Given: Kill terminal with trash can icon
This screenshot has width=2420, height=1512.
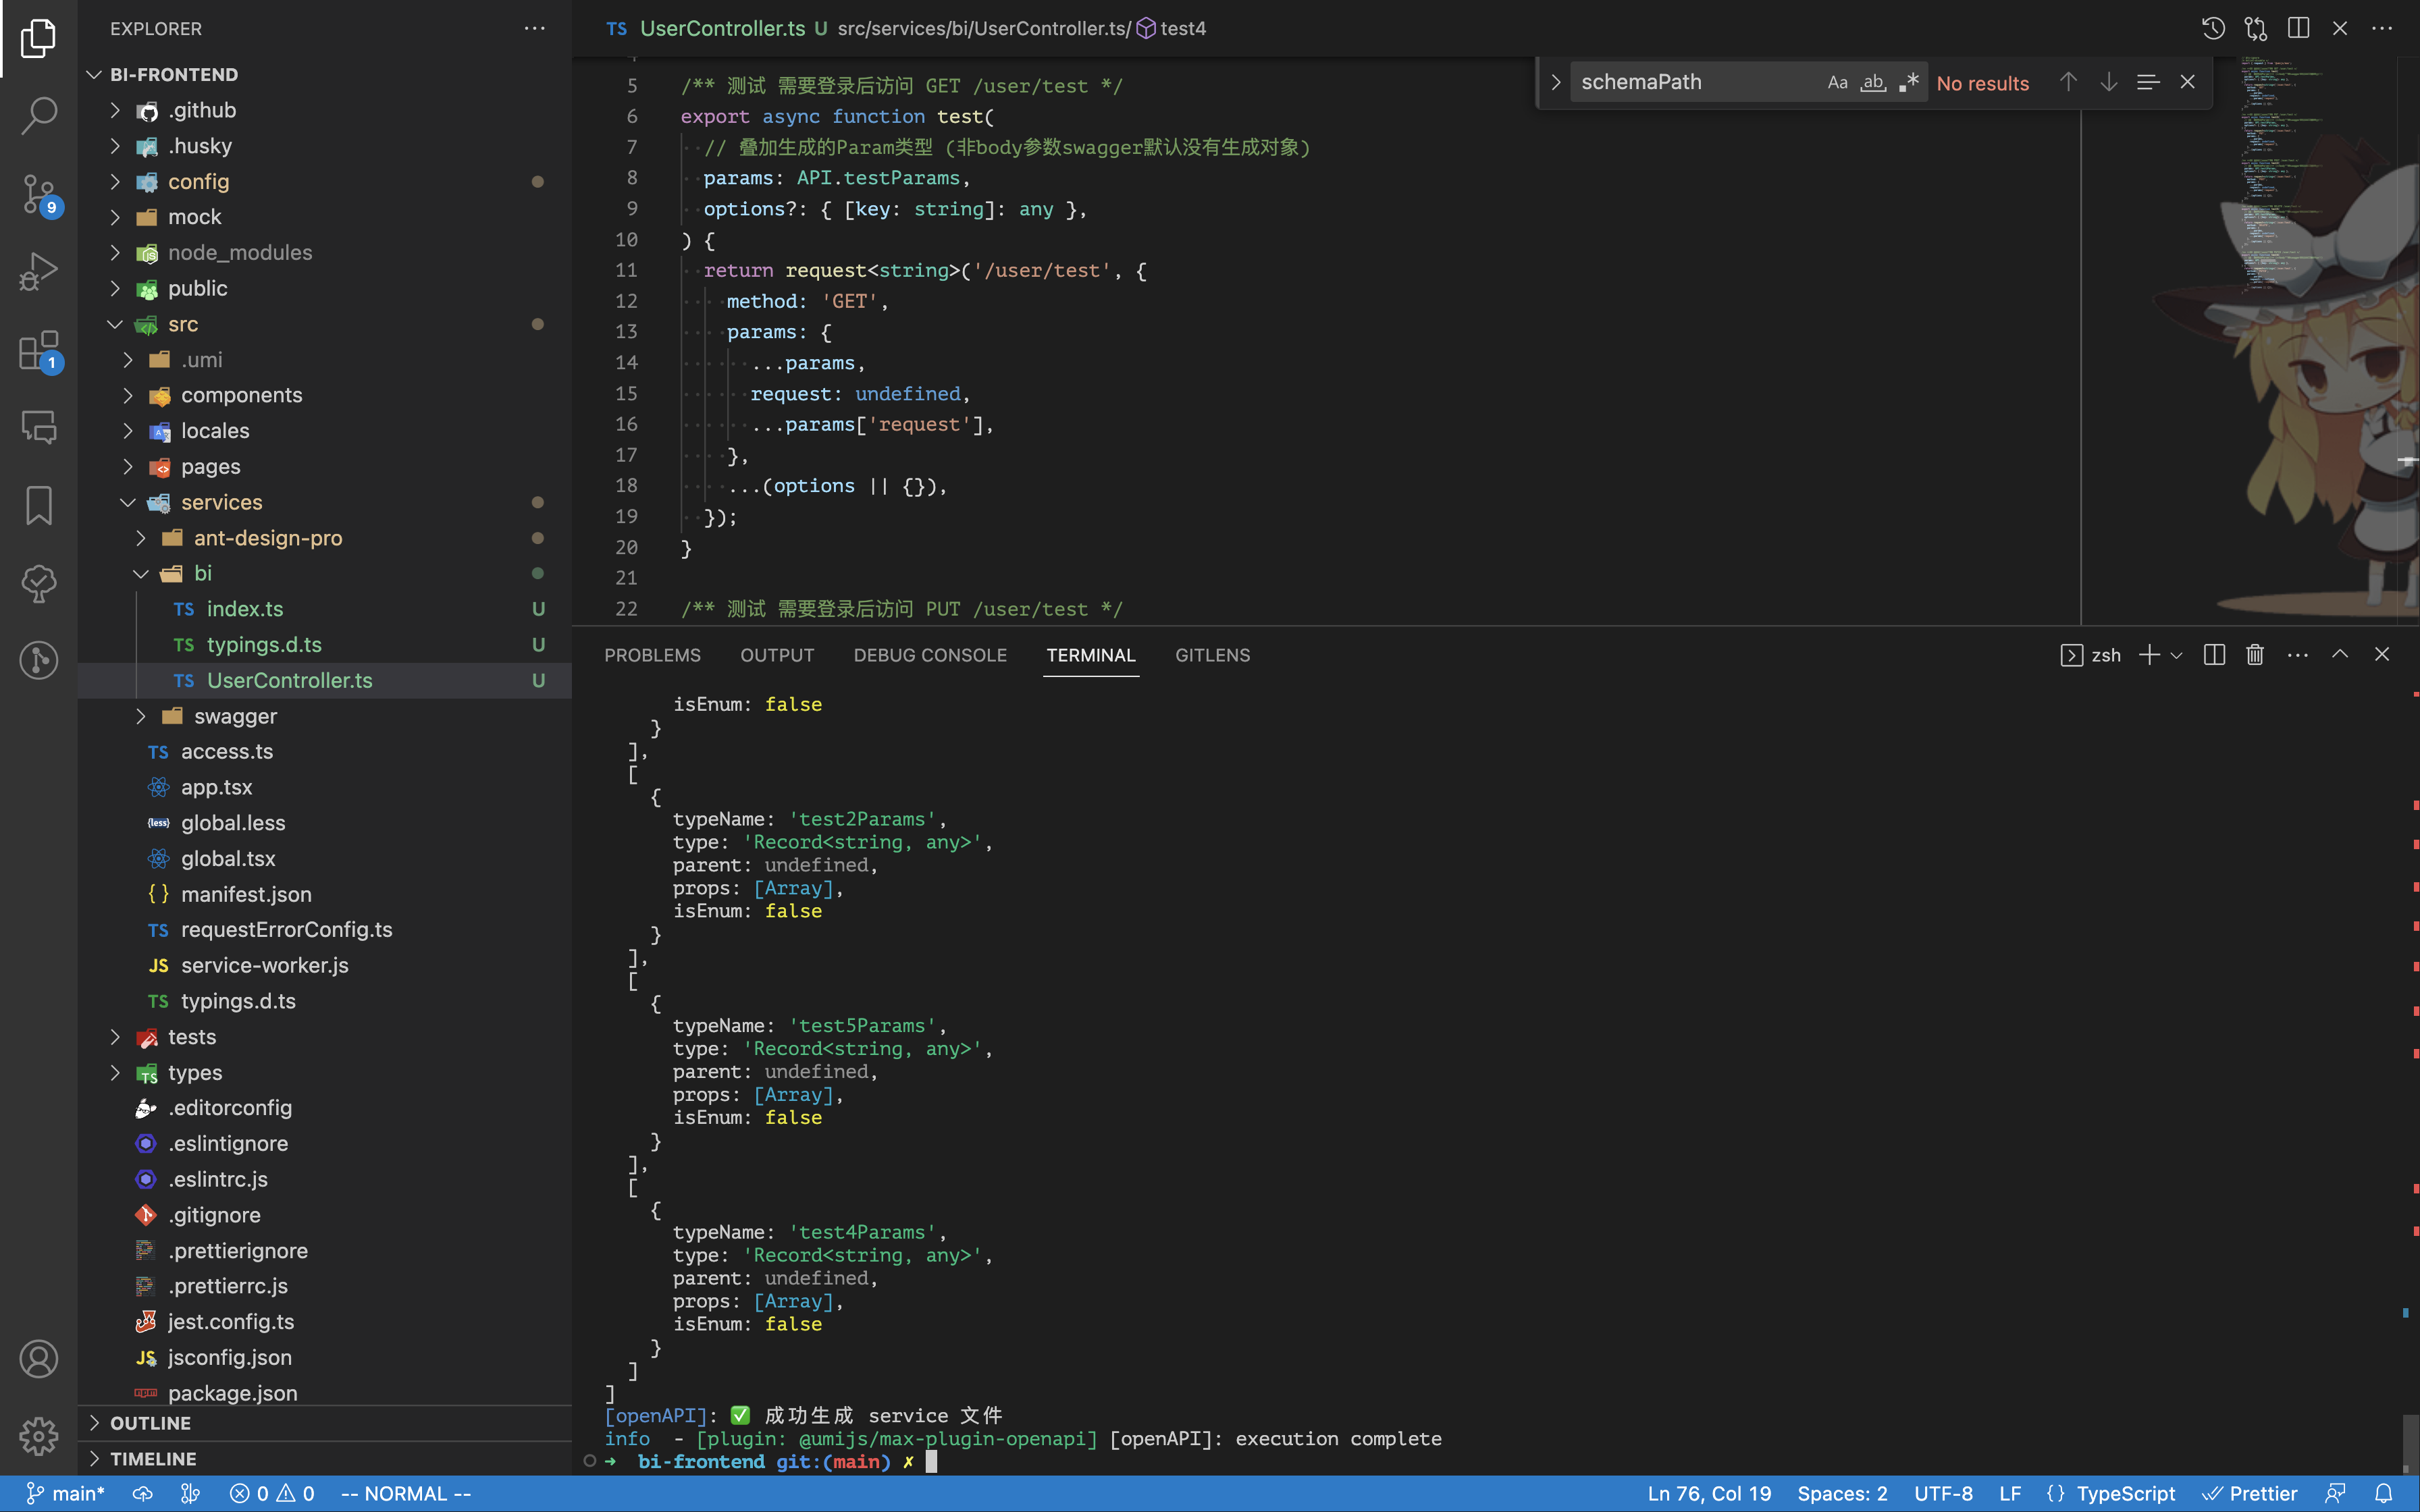Looking at the screenshot, I should pyautogui.click(x=2254, y=655).
